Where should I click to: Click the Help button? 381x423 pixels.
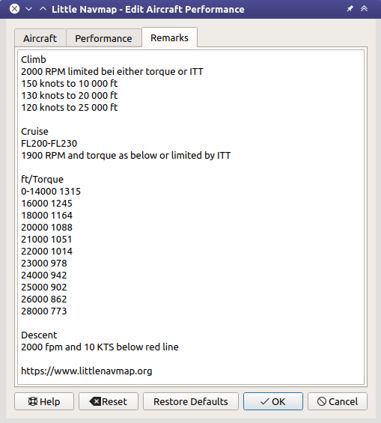(44, 401)
